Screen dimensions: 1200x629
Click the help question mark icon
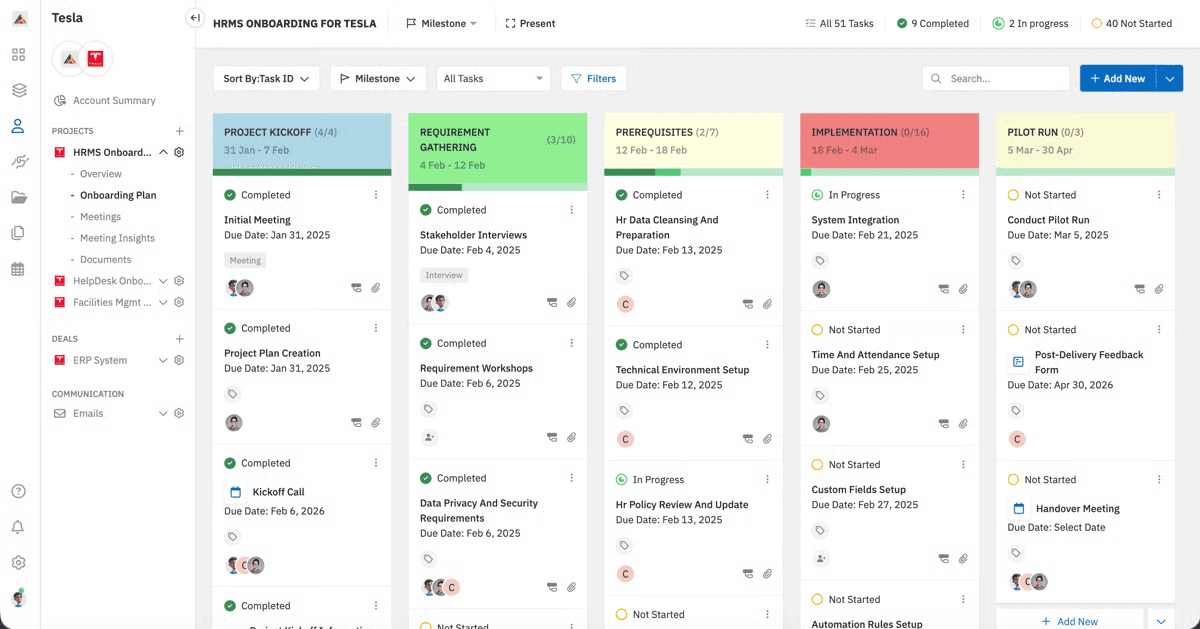pyautogui.click(x=17, y=491)
